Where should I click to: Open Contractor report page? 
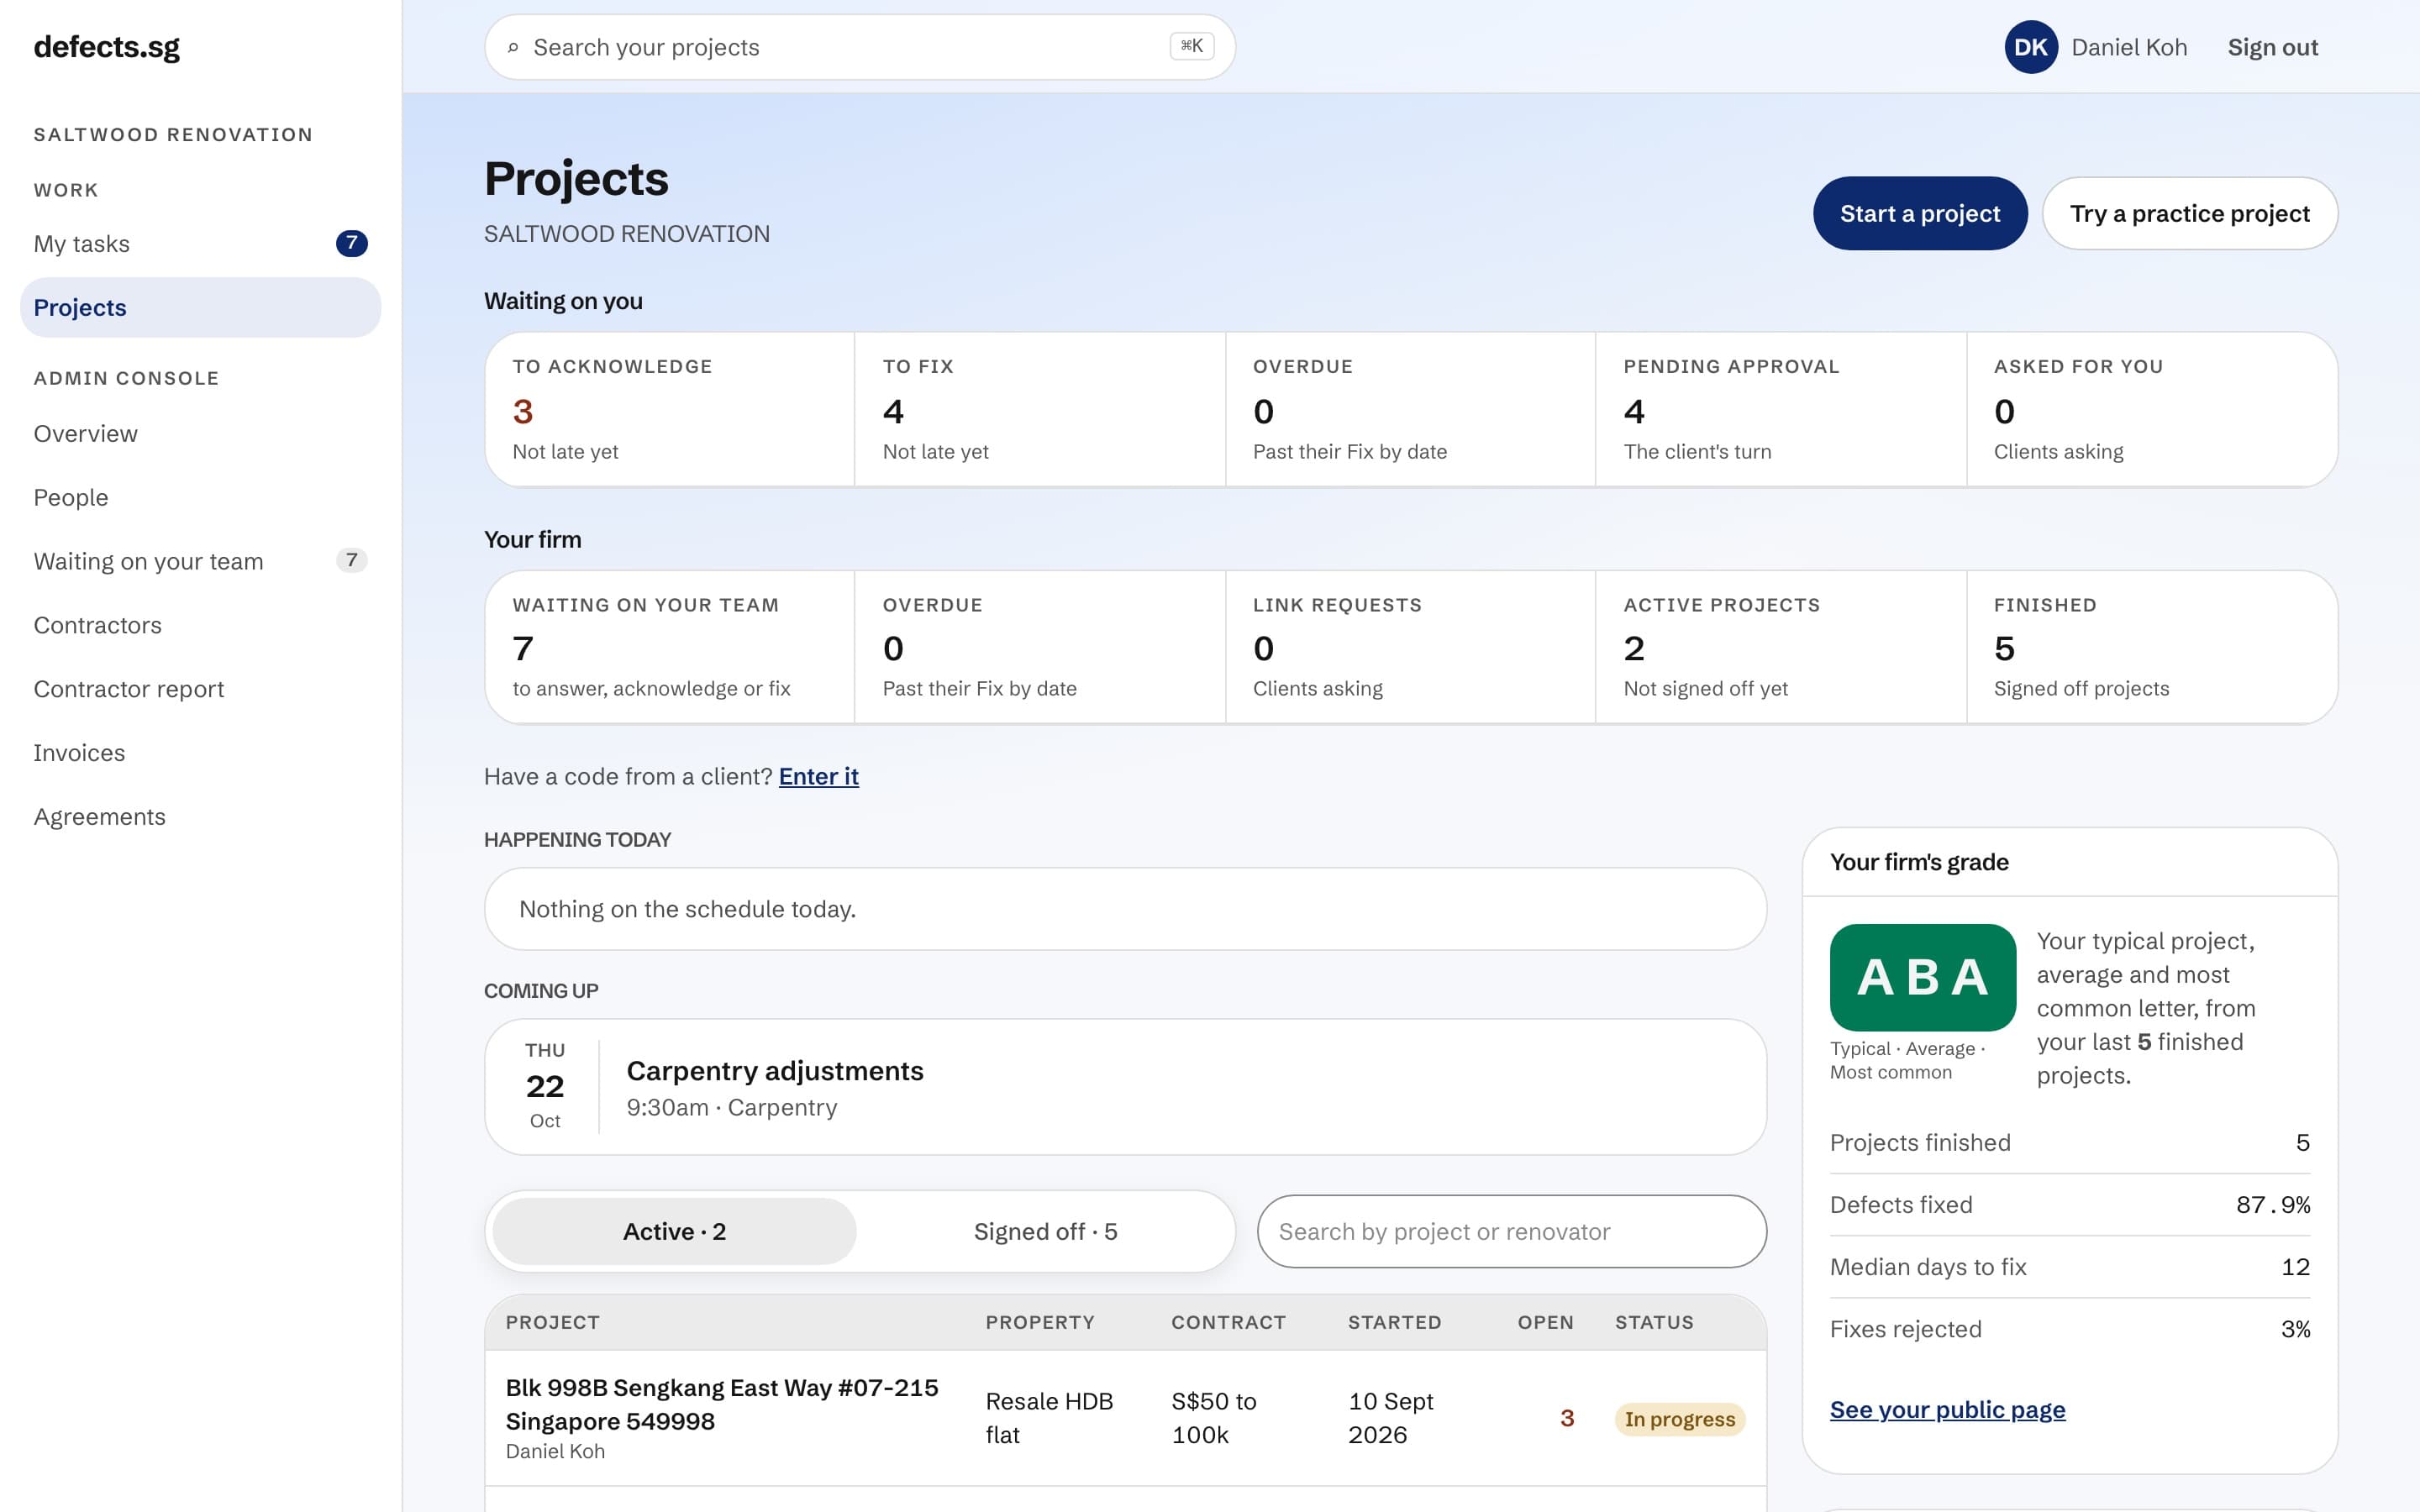coord(200,689)
